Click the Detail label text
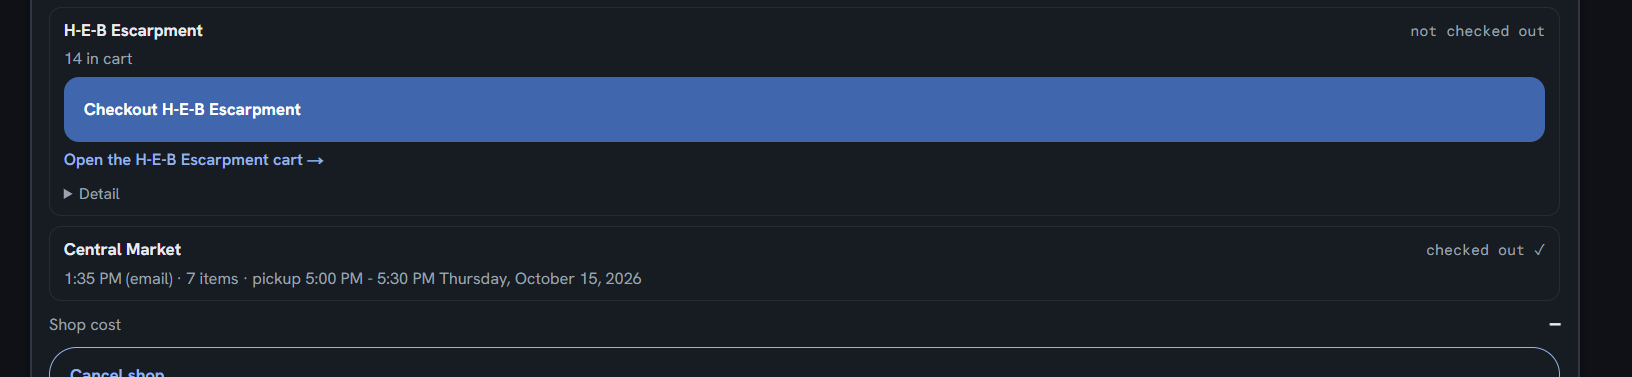Image resolution: width=1632 pixels, height=377 pixels. pyautogui.click(x=99, y=194)
